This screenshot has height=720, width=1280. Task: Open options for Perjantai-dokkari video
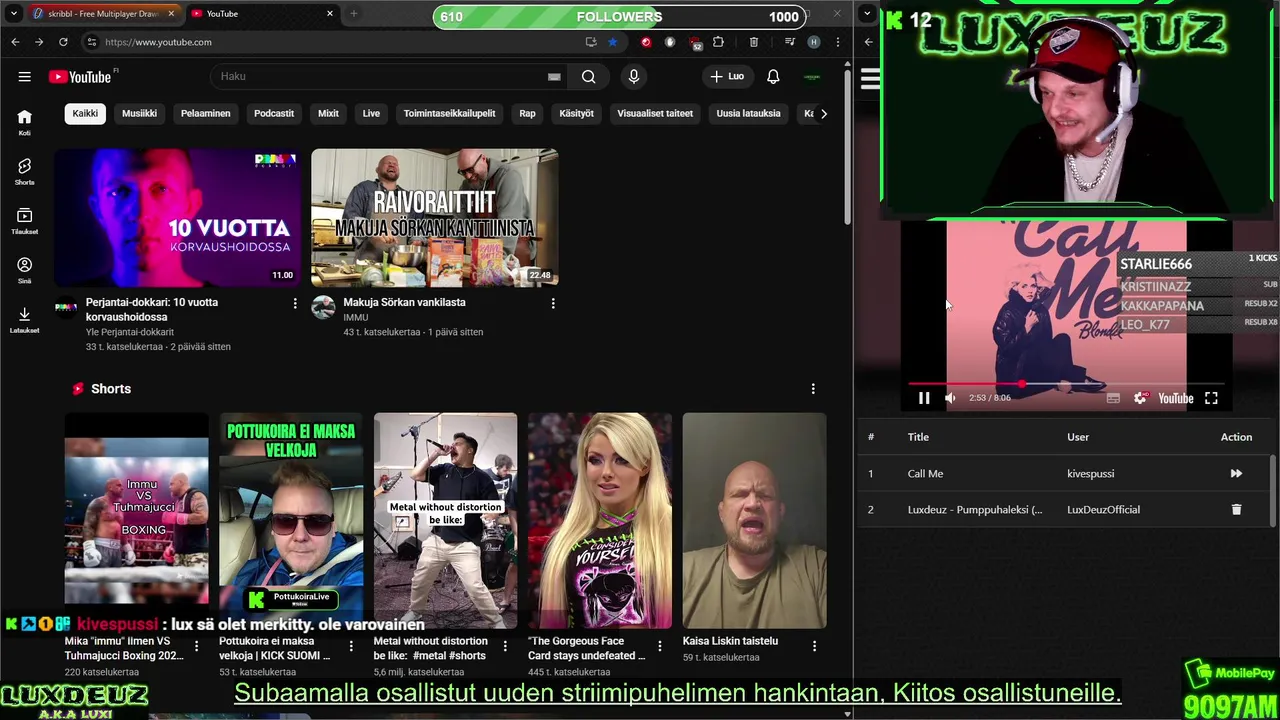295,303
